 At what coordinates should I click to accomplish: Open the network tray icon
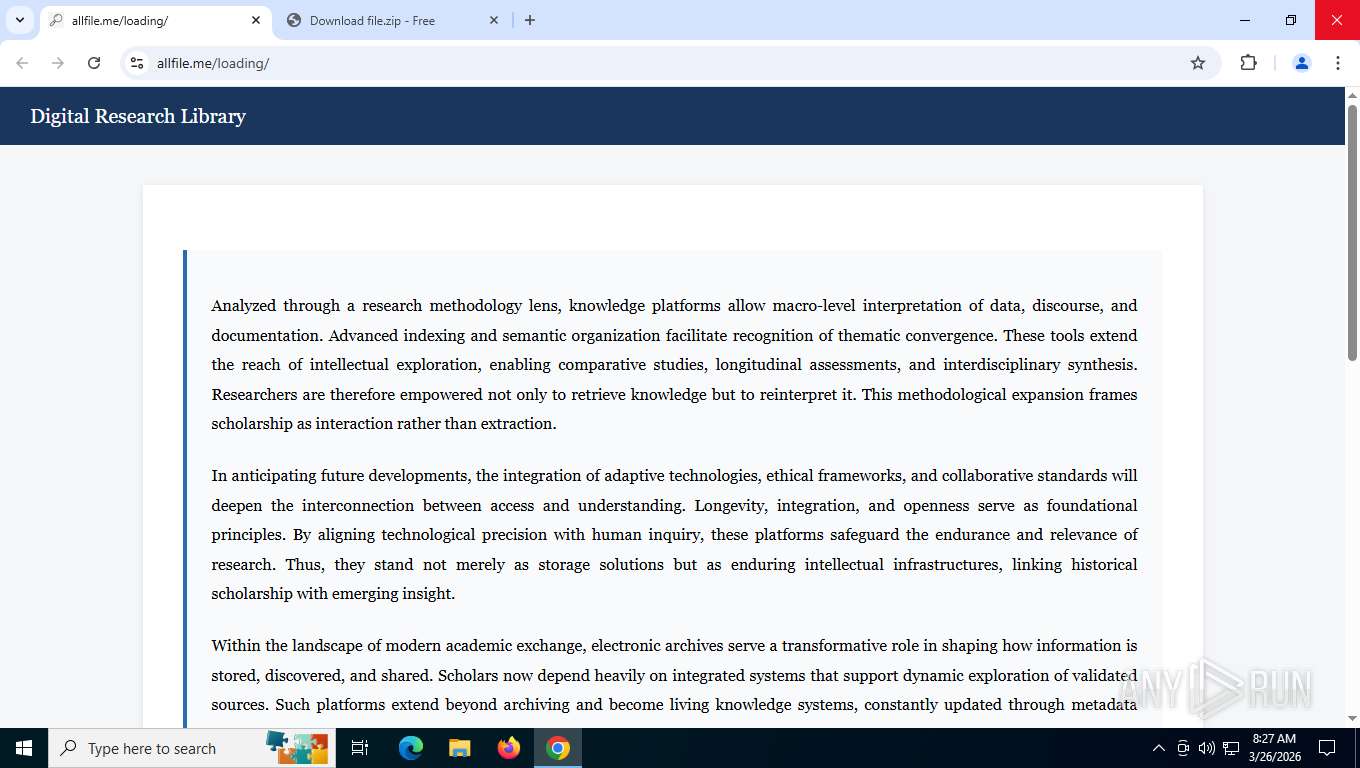tap(1231, 748)
